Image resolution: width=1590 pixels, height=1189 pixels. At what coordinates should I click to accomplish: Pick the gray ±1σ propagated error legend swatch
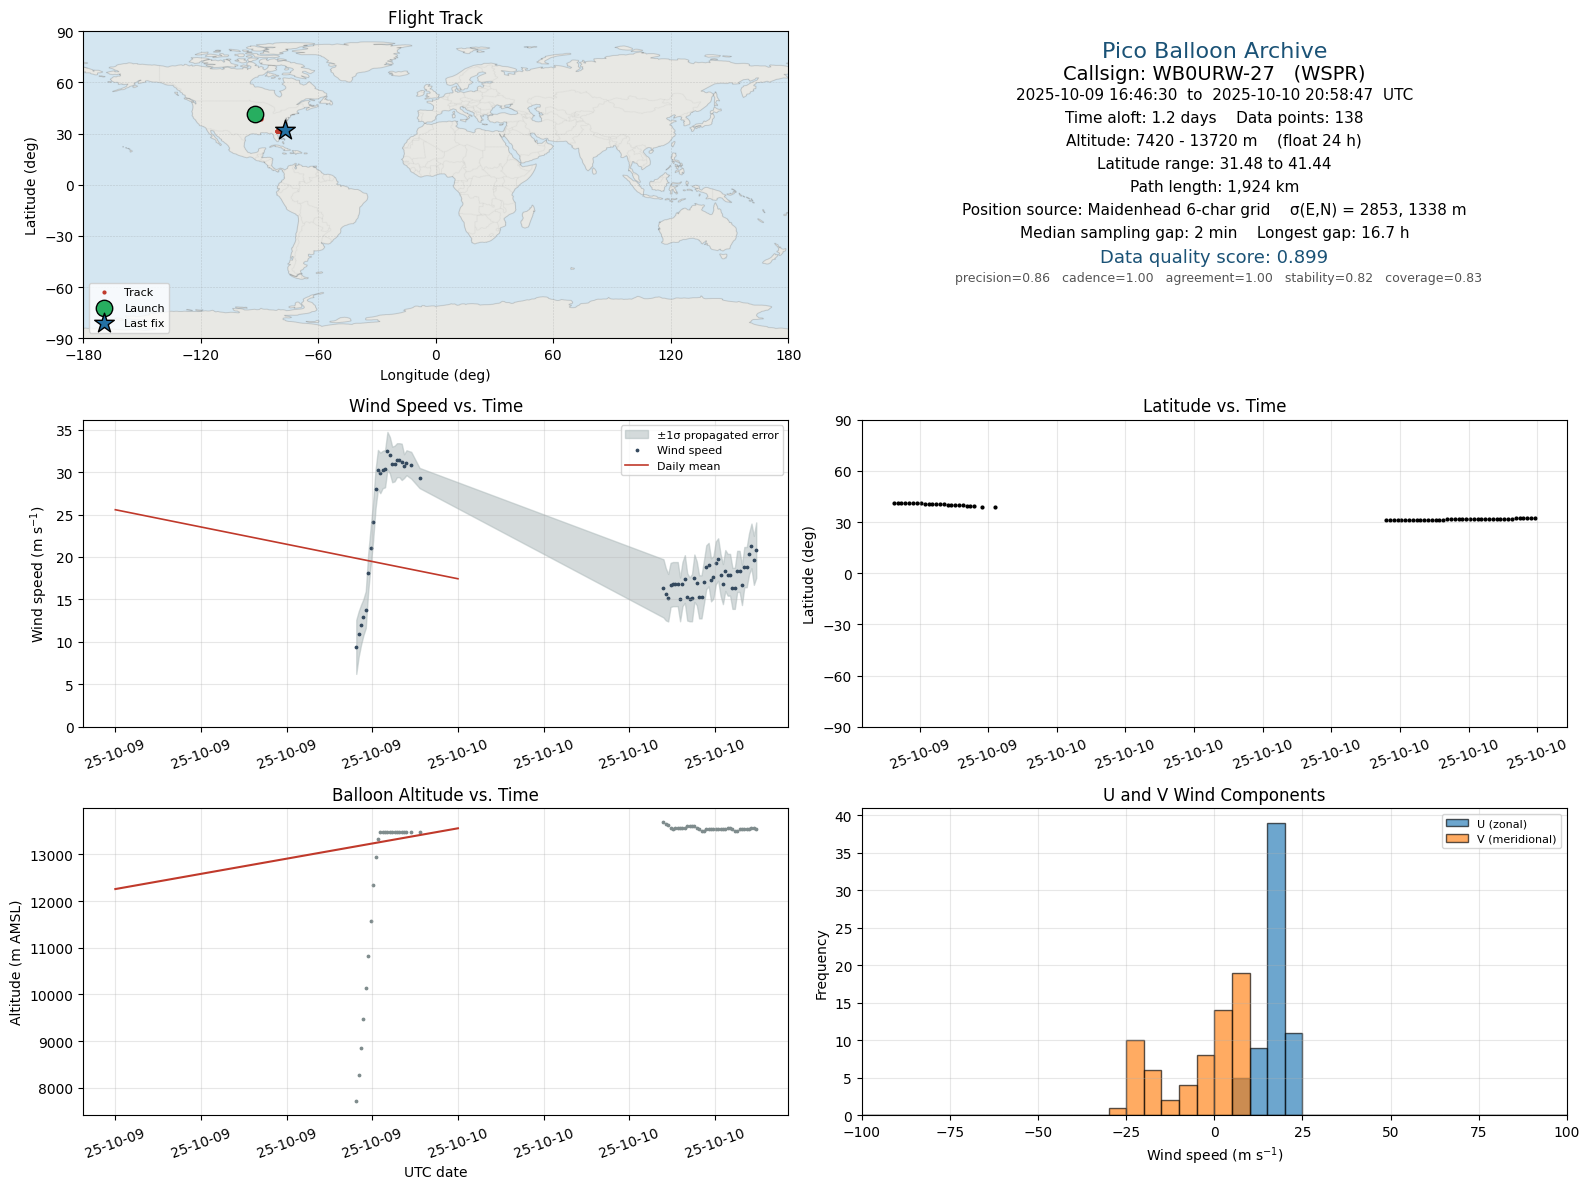(637, 435)
